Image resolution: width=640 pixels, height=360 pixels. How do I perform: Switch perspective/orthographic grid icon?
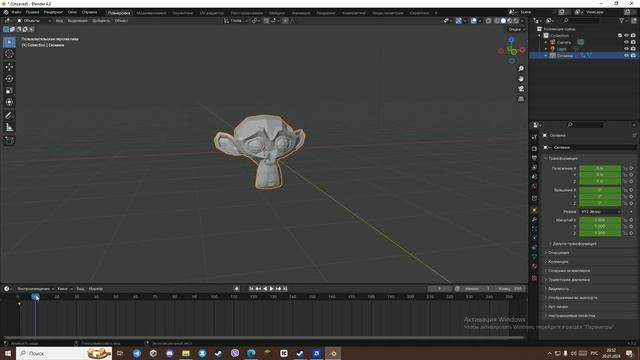coord(521,99)
